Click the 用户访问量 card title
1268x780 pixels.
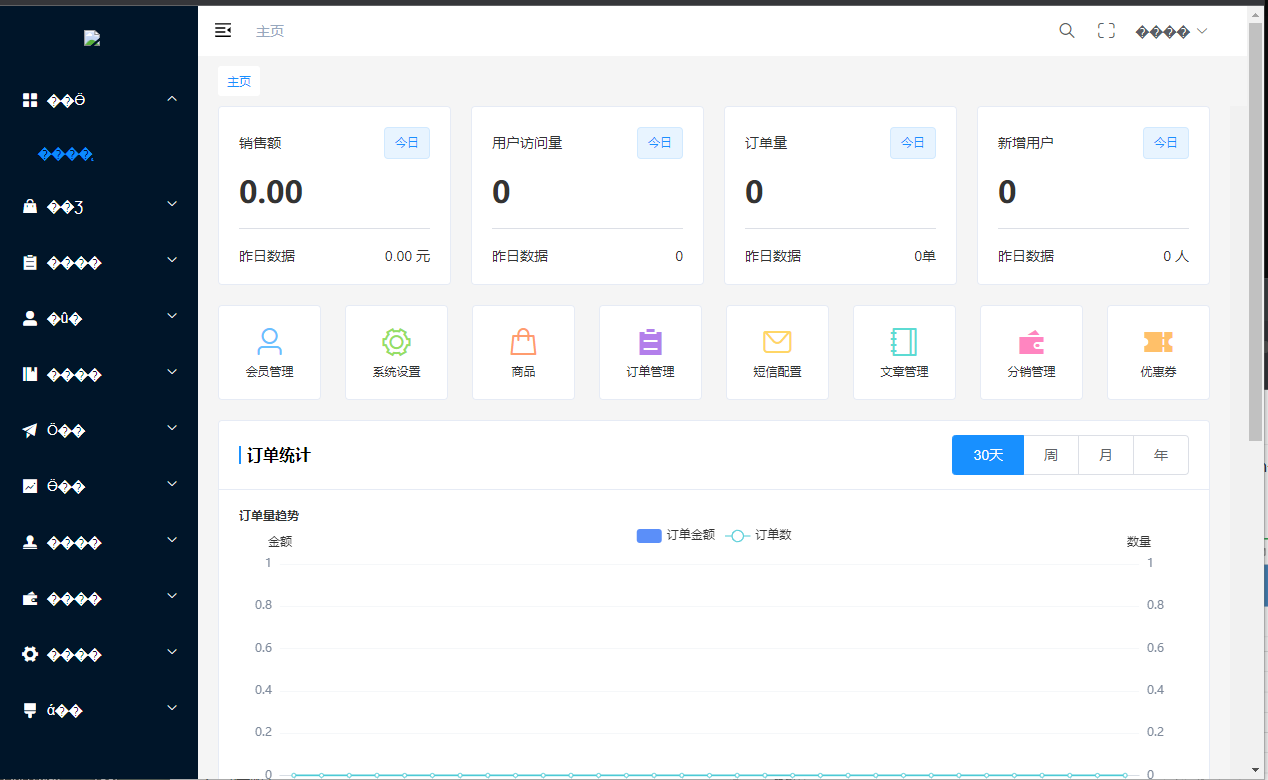[x=527, y=143]
